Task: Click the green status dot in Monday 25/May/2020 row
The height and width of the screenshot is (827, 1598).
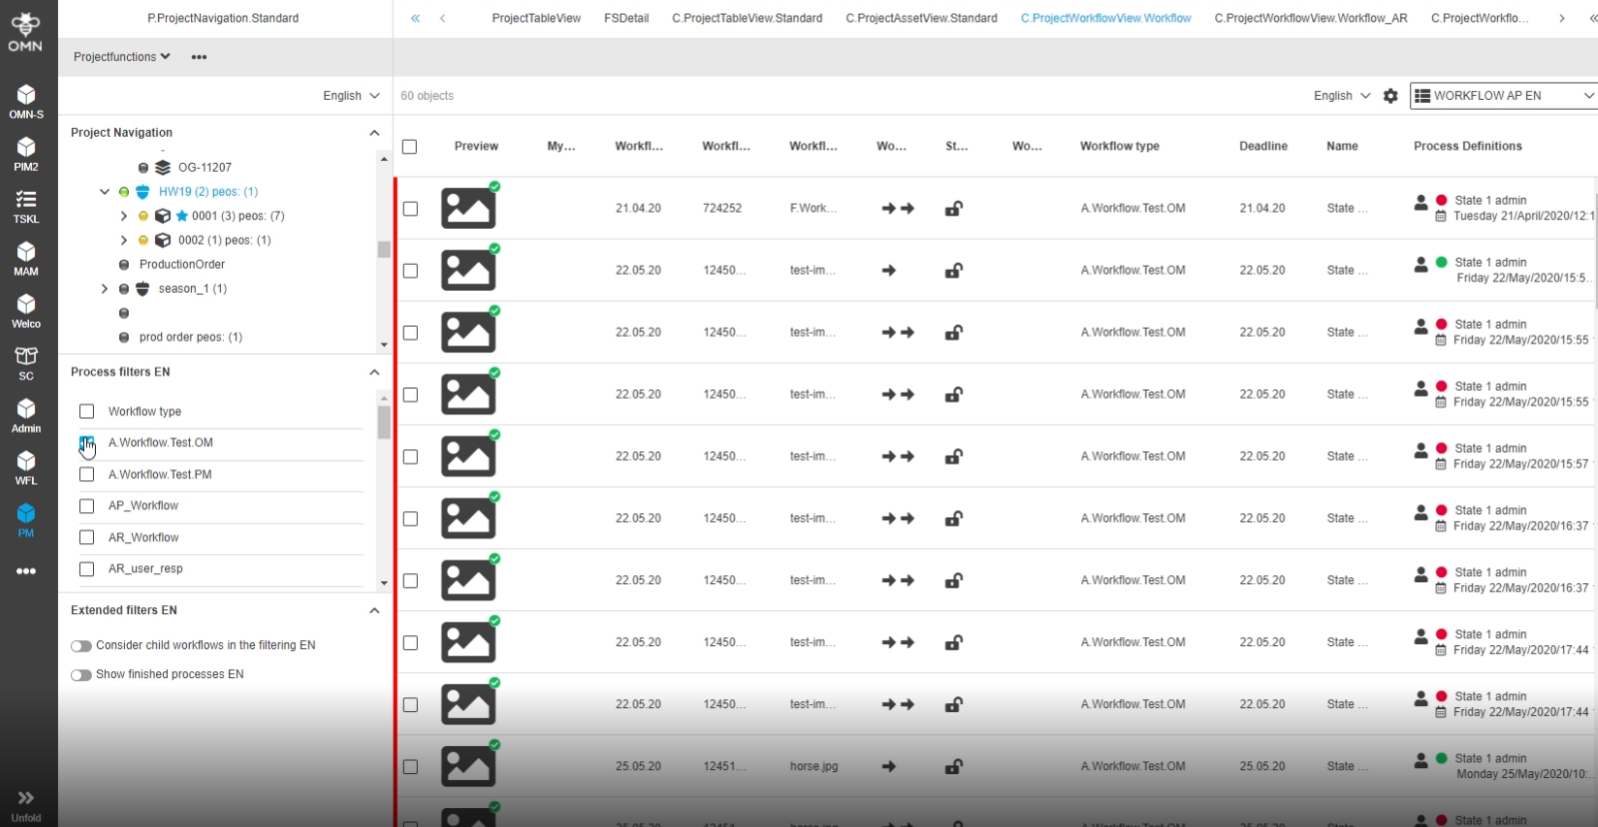Action: 1441,758
